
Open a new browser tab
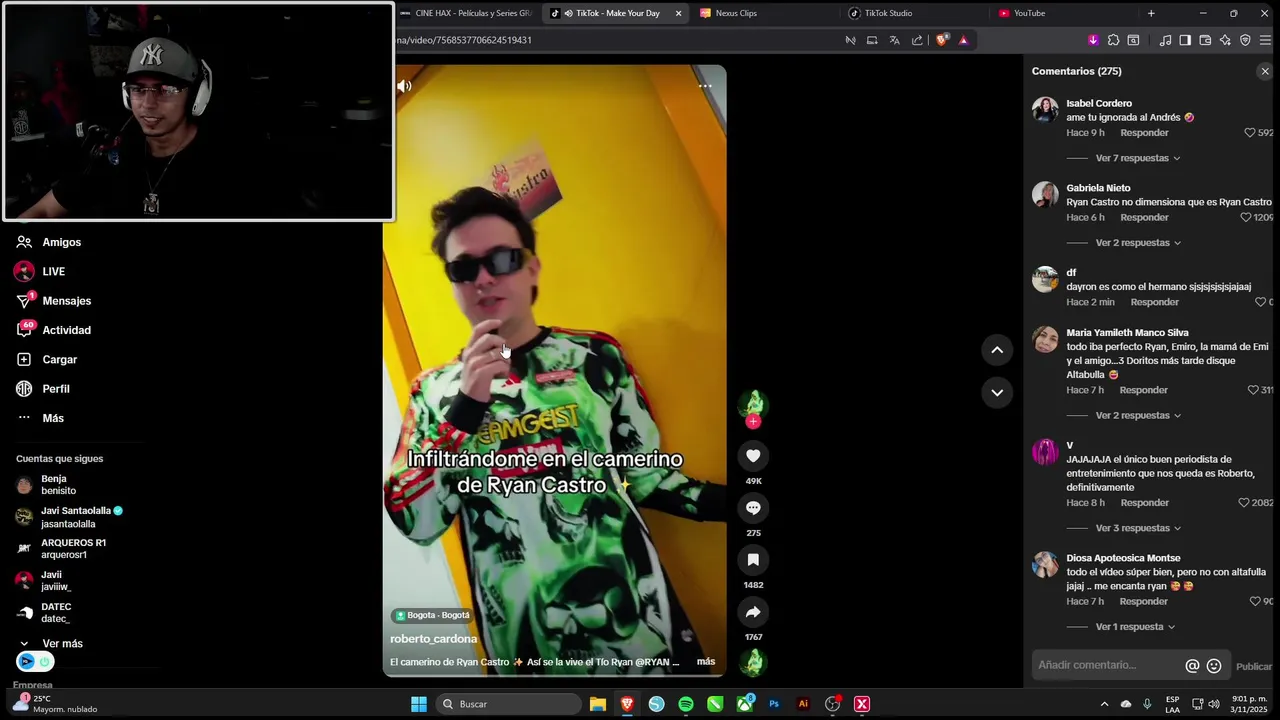coord(1151,13)
